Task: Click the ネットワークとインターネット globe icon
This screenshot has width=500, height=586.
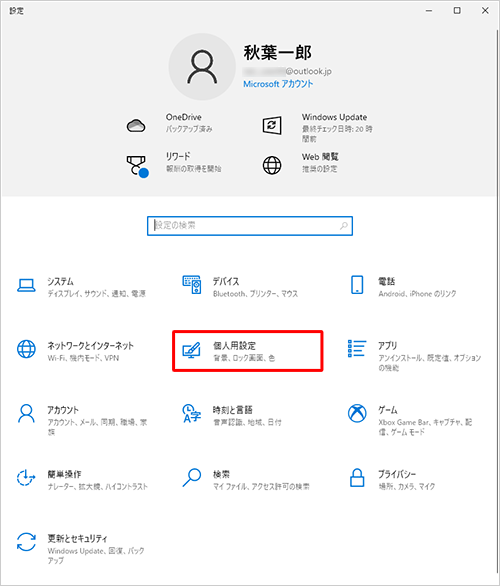Action: coord(27,349)
